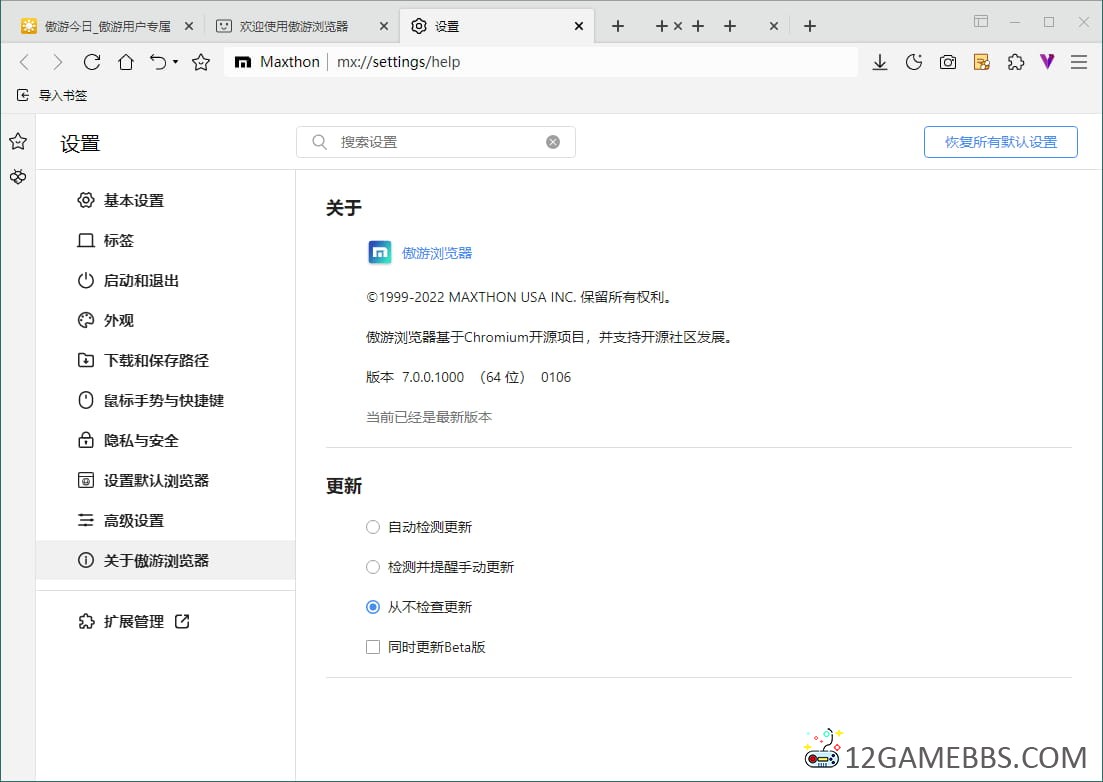Click the home page icon
The width and height of the screenshot is (1103, 782).
point(126,62)
